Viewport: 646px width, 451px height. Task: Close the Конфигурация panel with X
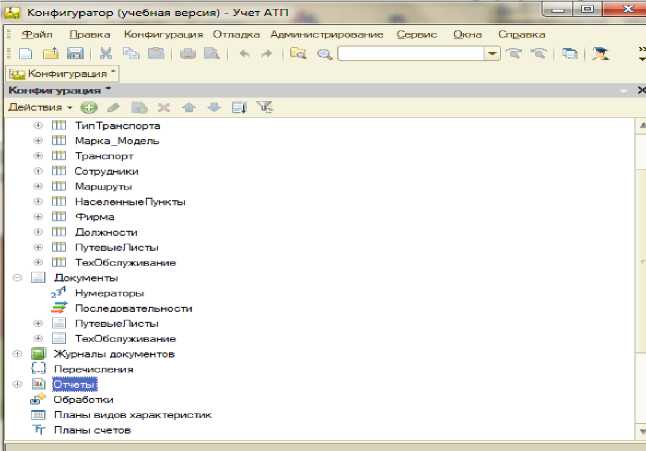pos(641,90)
